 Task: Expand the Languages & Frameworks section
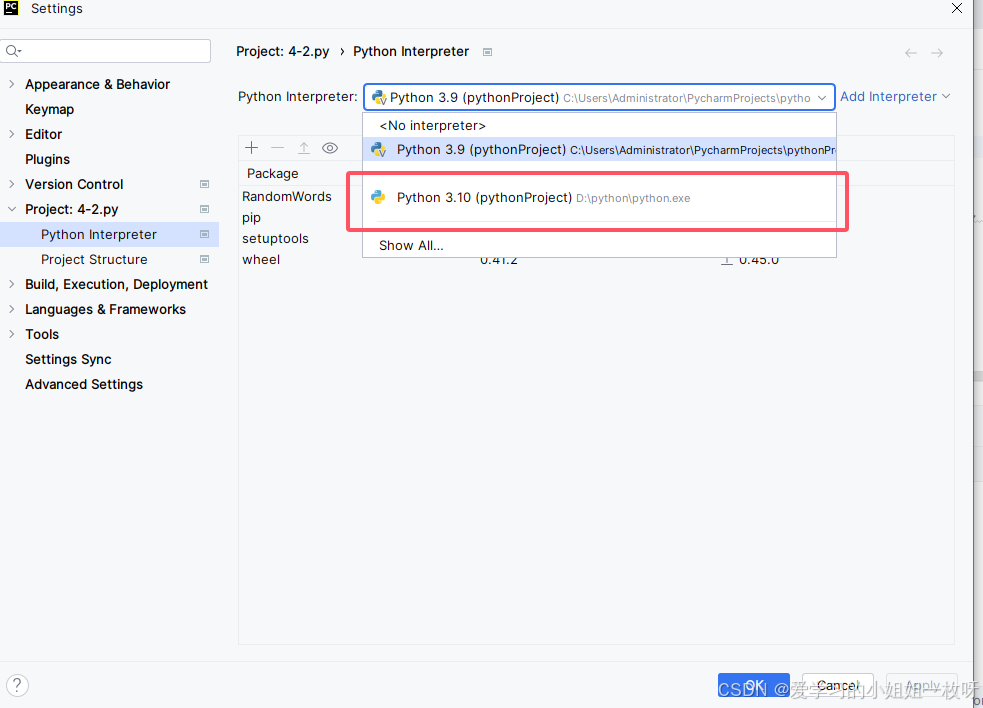11,310
